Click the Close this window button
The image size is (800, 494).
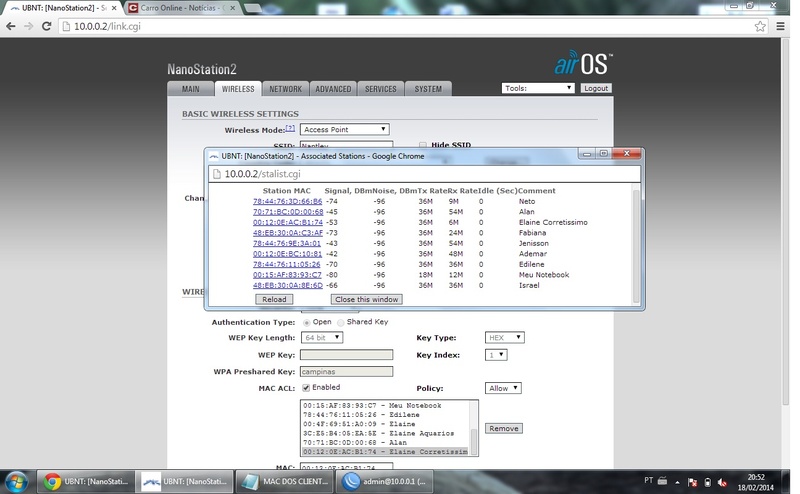click(366, 300)
